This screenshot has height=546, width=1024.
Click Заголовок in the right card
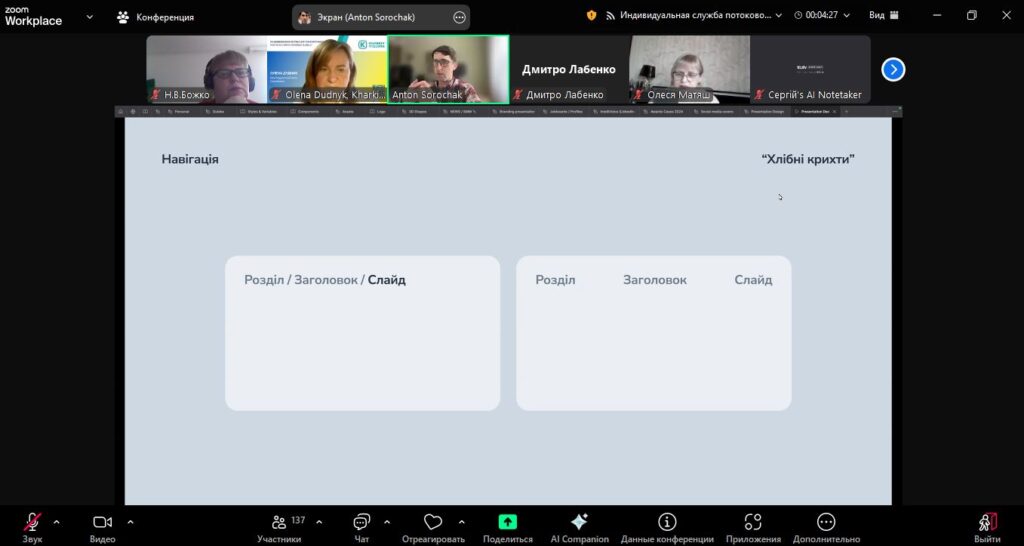[x=654, y=280]
